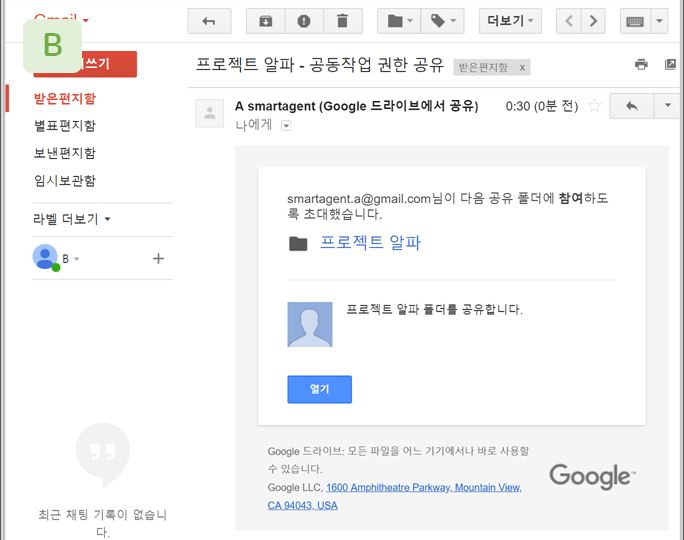This screenshot has width=684, height=540.
Task: Open the move-to folder dropdown
Action: pyautogui.click(x=399, y=21)
